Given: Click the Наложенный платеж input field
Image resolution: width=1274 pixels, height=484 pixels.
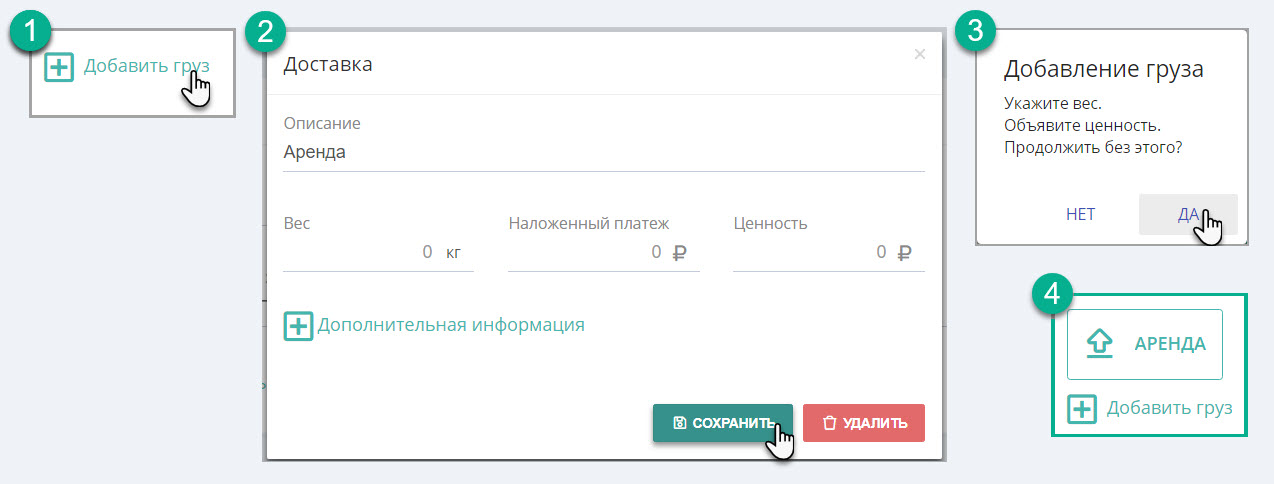Looking at the screenshot, I should coord(603,252).
